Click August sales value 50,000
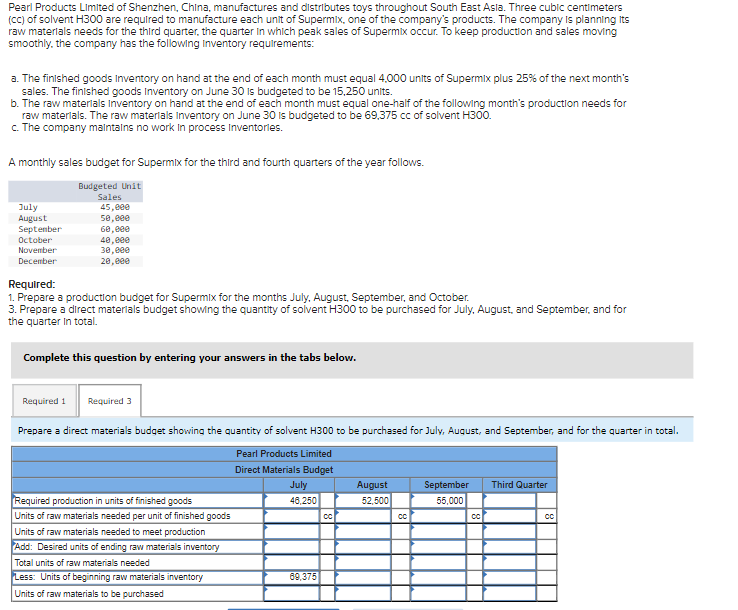The height and width of the screenshot is (610, 738). click(x=115, y=218)
